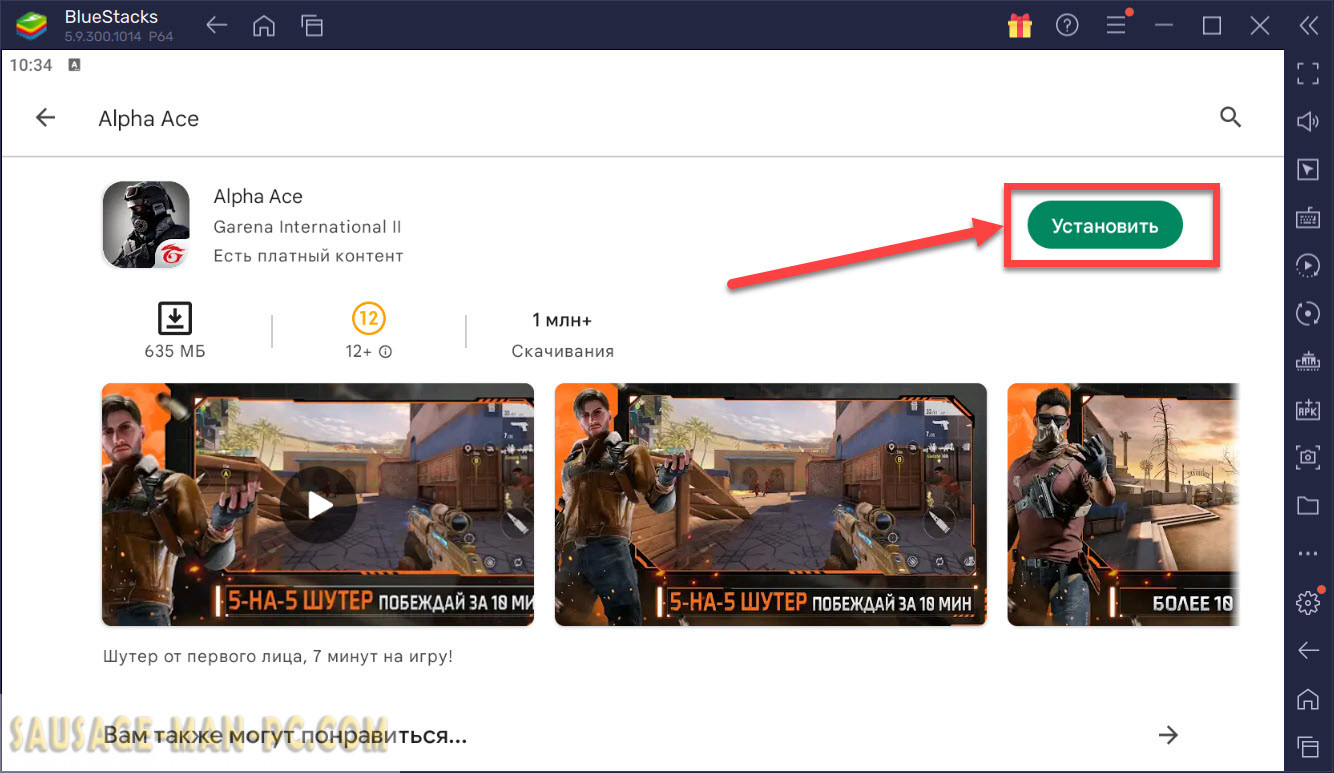Click the '1 млн+' downloads count
Viewport: 1334px width, 773px height.
562,320
